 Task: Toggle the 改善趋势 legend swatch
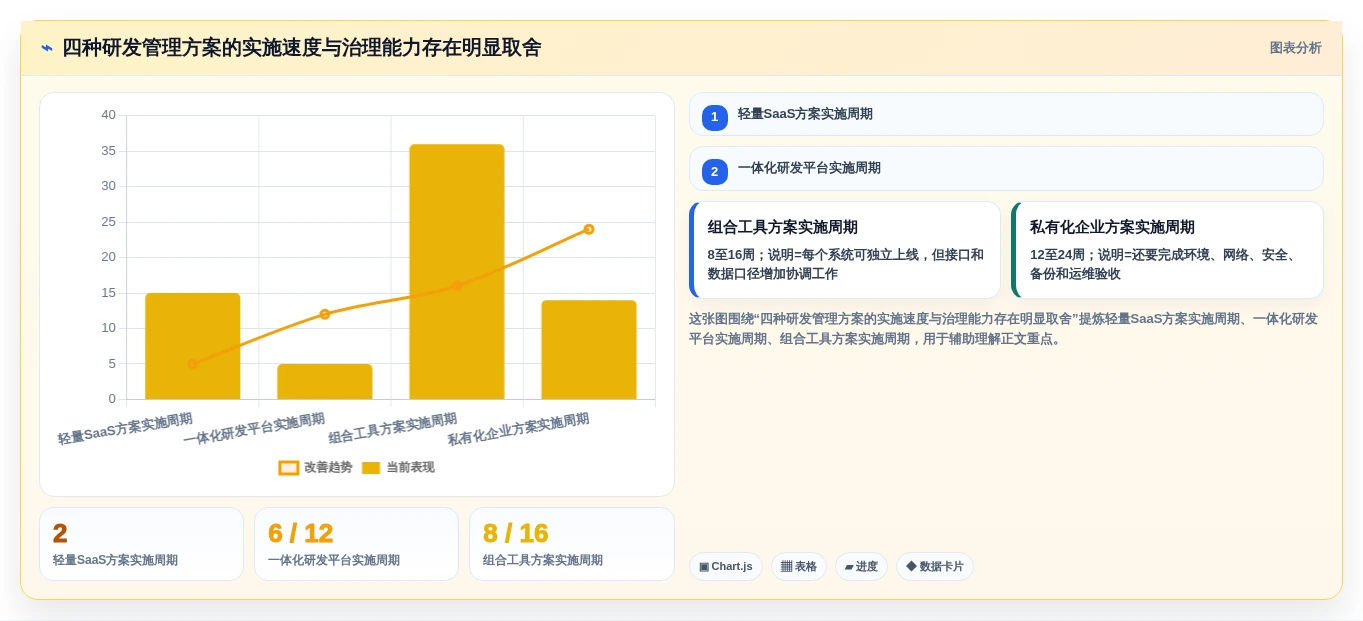[289, 468]
